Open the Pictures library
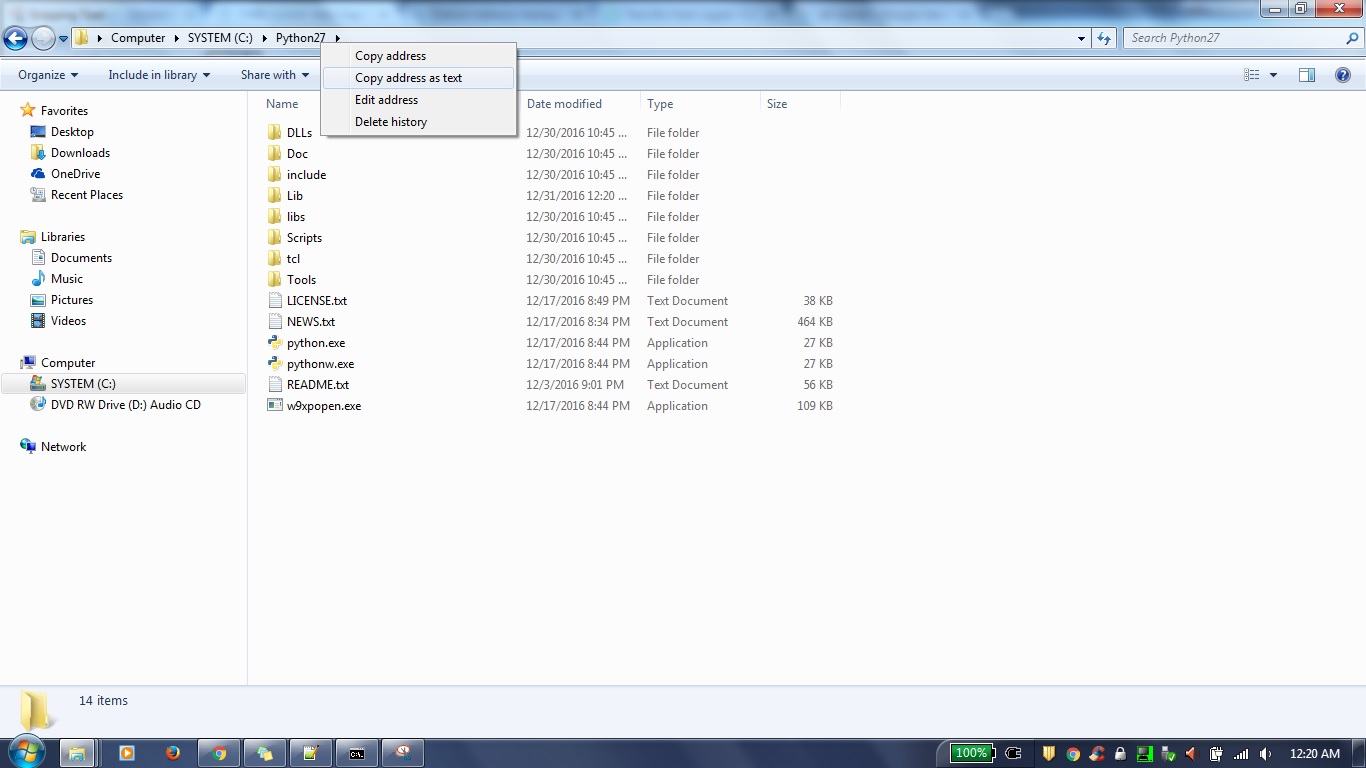1366x768 pixels. click(72, 300)
